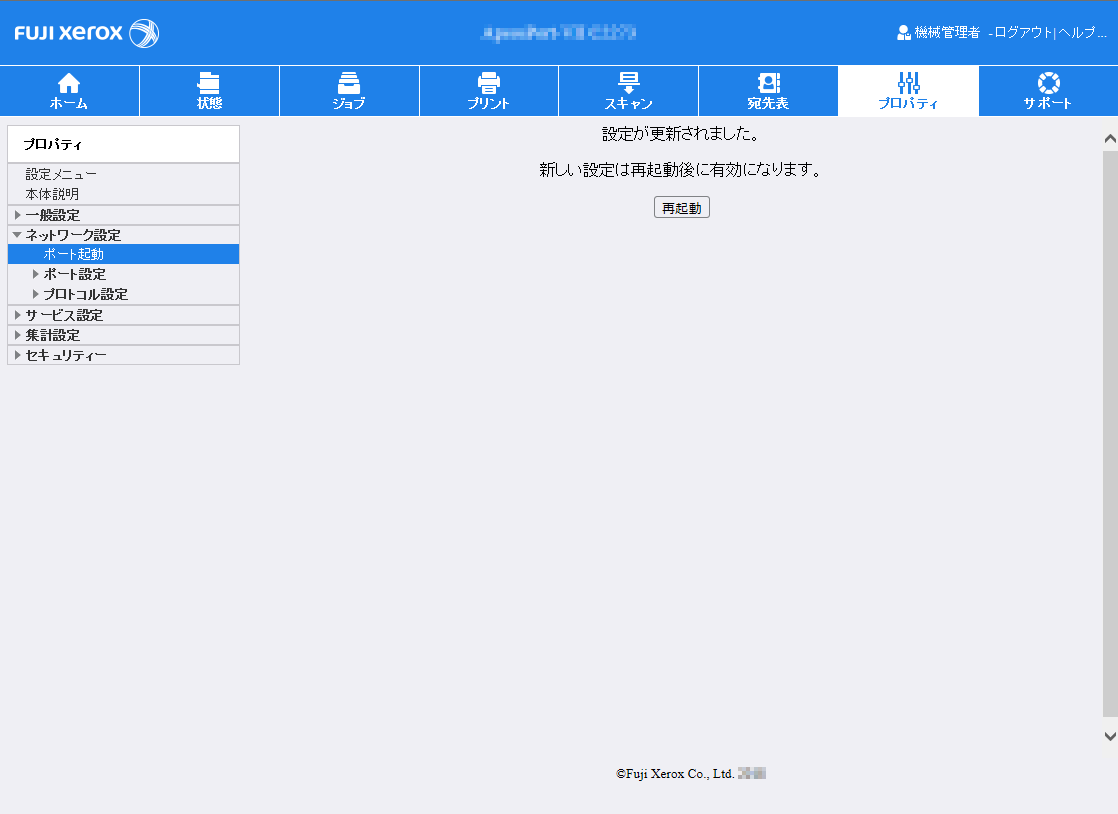Open the Address Book (宛先表) icon

coord(768,84)
